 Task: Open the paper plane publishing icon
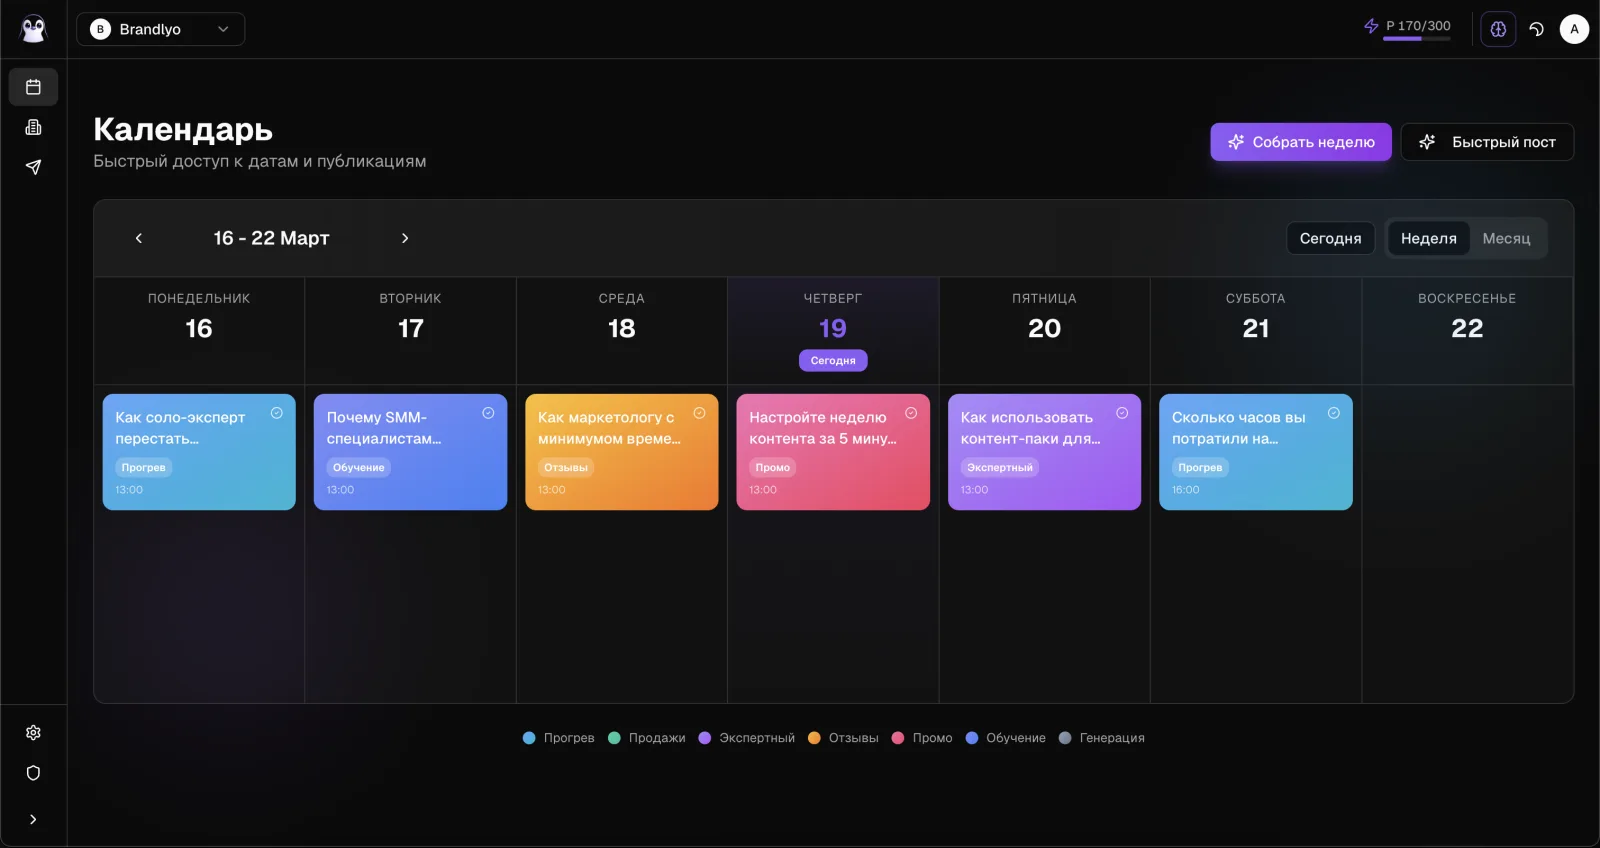(33, 167)
